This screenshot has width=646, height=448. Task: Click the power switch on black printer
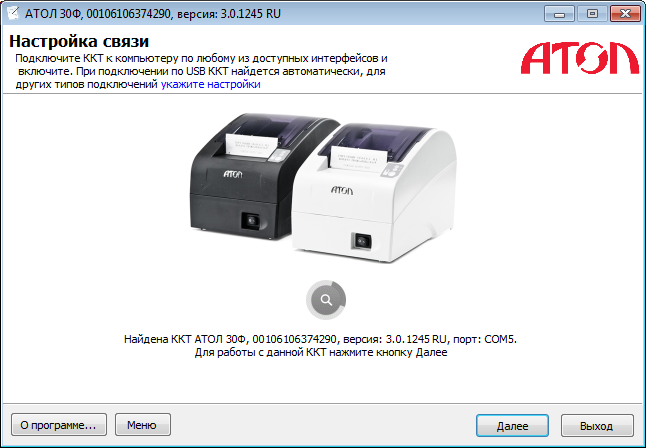(251, 220)
